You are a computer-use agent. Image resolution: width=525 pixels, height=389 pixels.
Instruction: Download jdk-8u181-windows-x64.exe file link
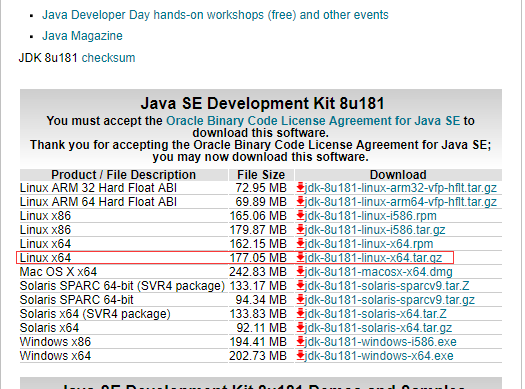coord(379,356)
